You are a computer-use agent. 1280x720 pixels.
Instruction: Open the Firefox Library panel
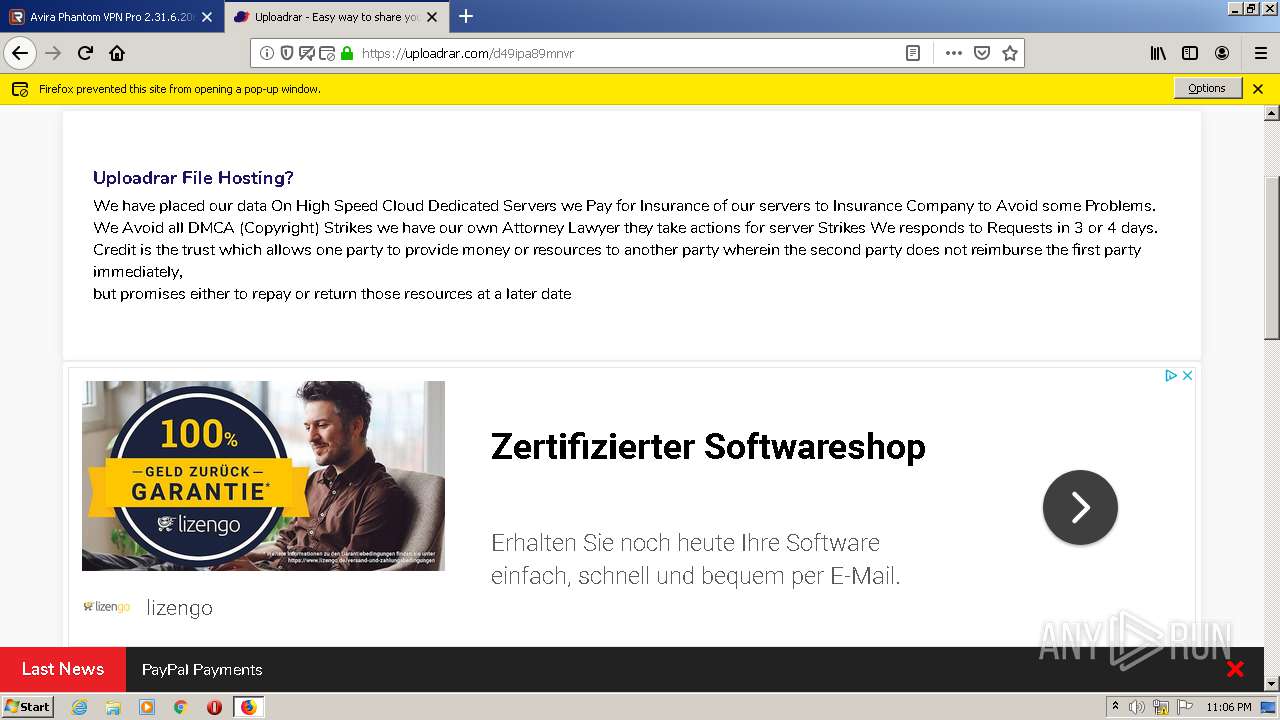[1158, 53]
